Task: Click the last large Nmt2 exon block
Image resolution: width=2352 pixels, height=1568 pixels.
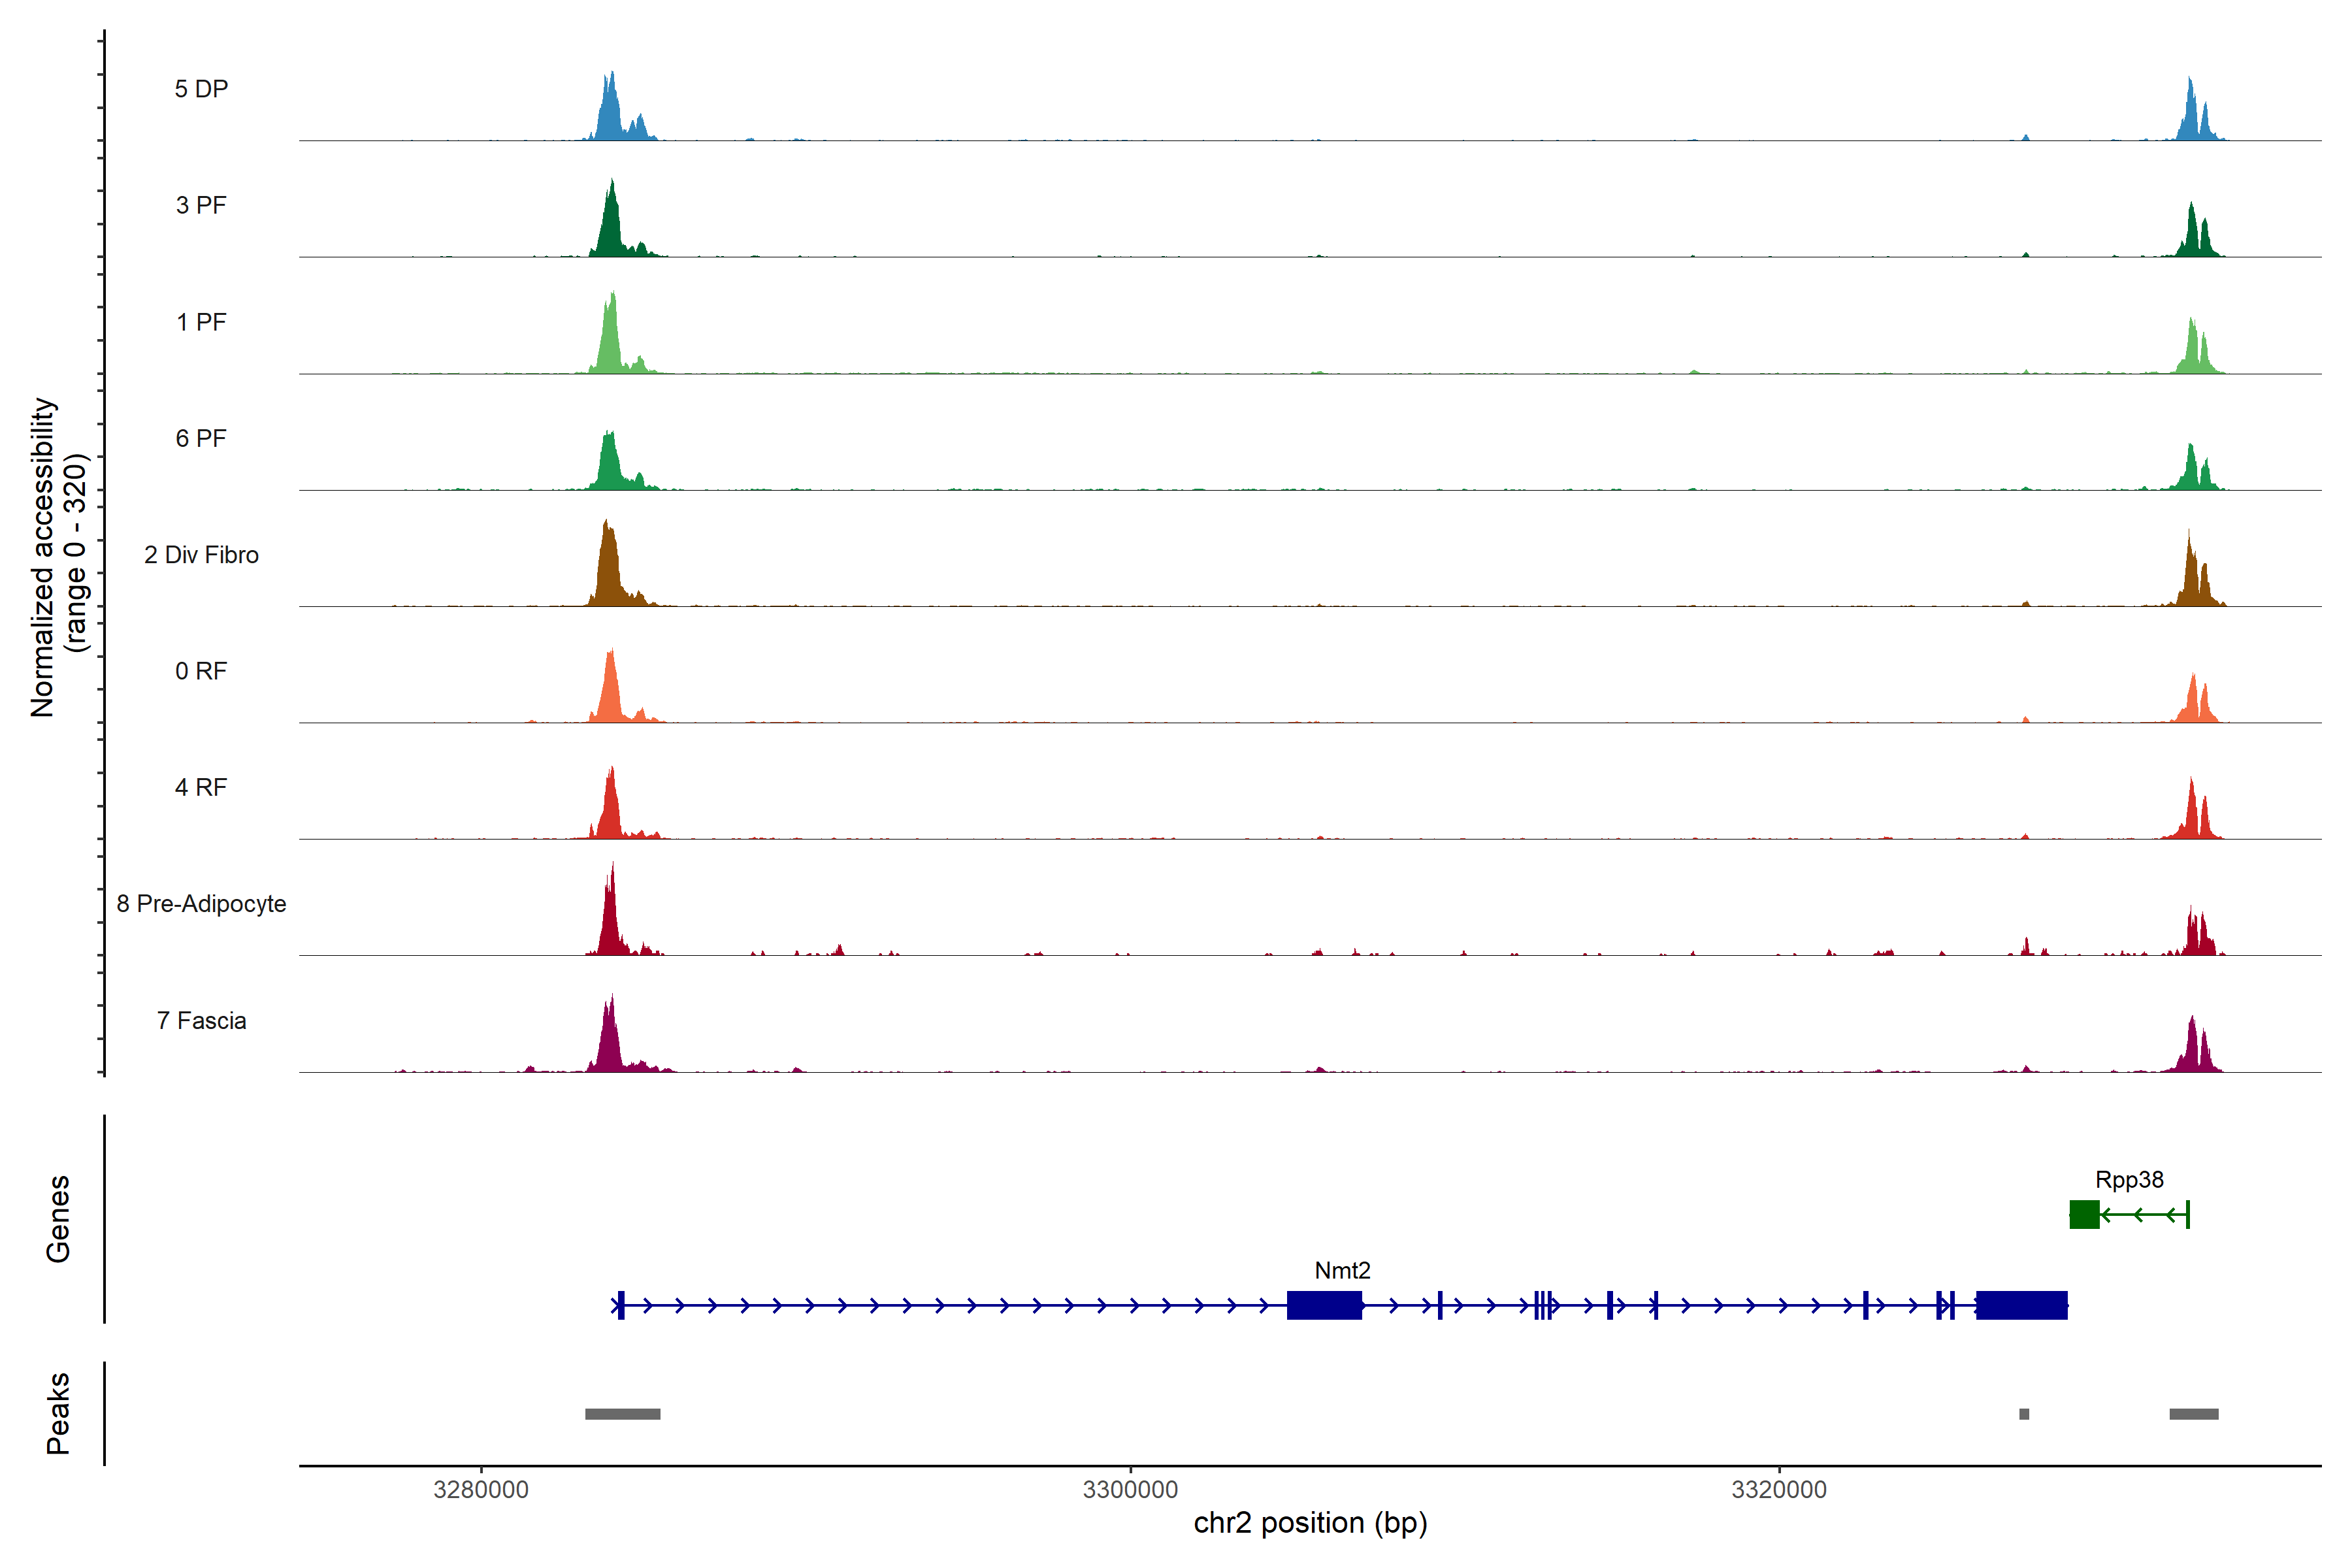Action: 2021,1305
